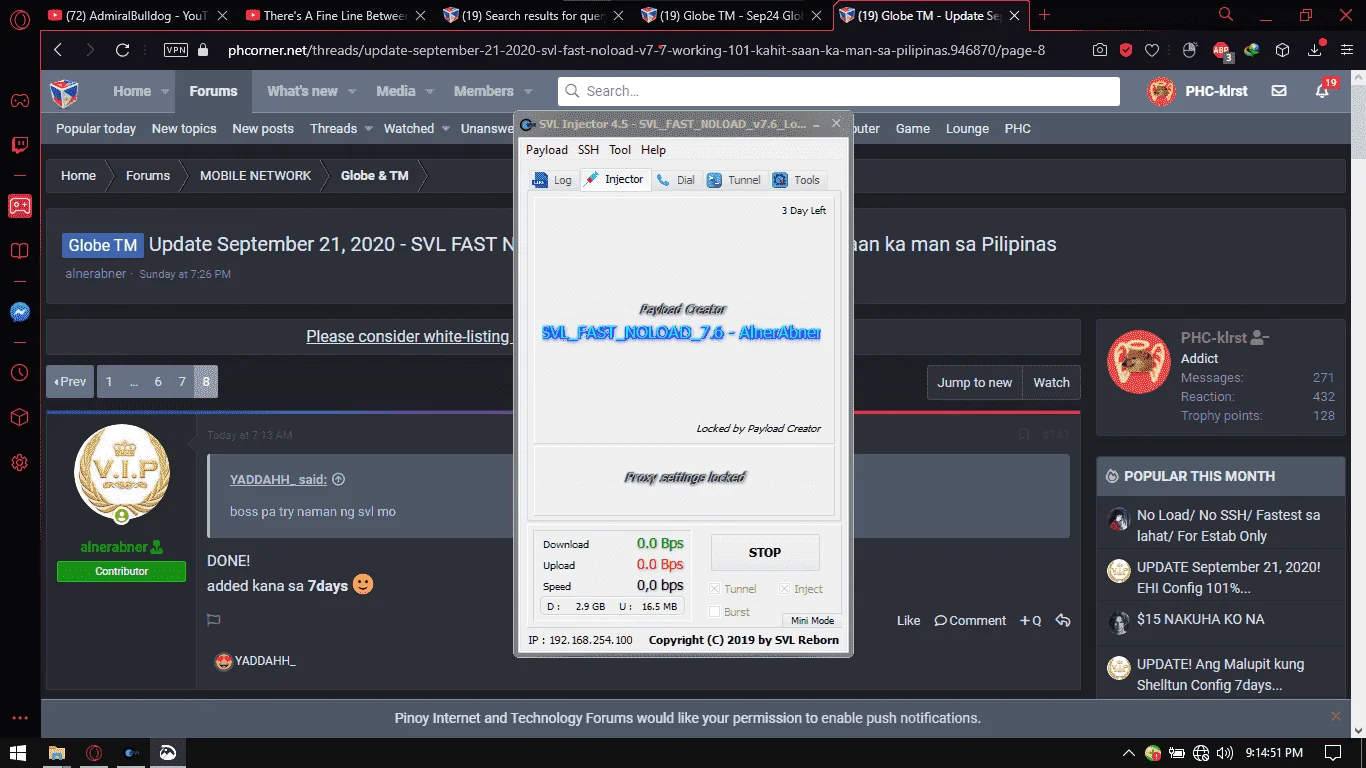Switch to the Log tab
1366x768 pixels.
(x=553, y=180)
